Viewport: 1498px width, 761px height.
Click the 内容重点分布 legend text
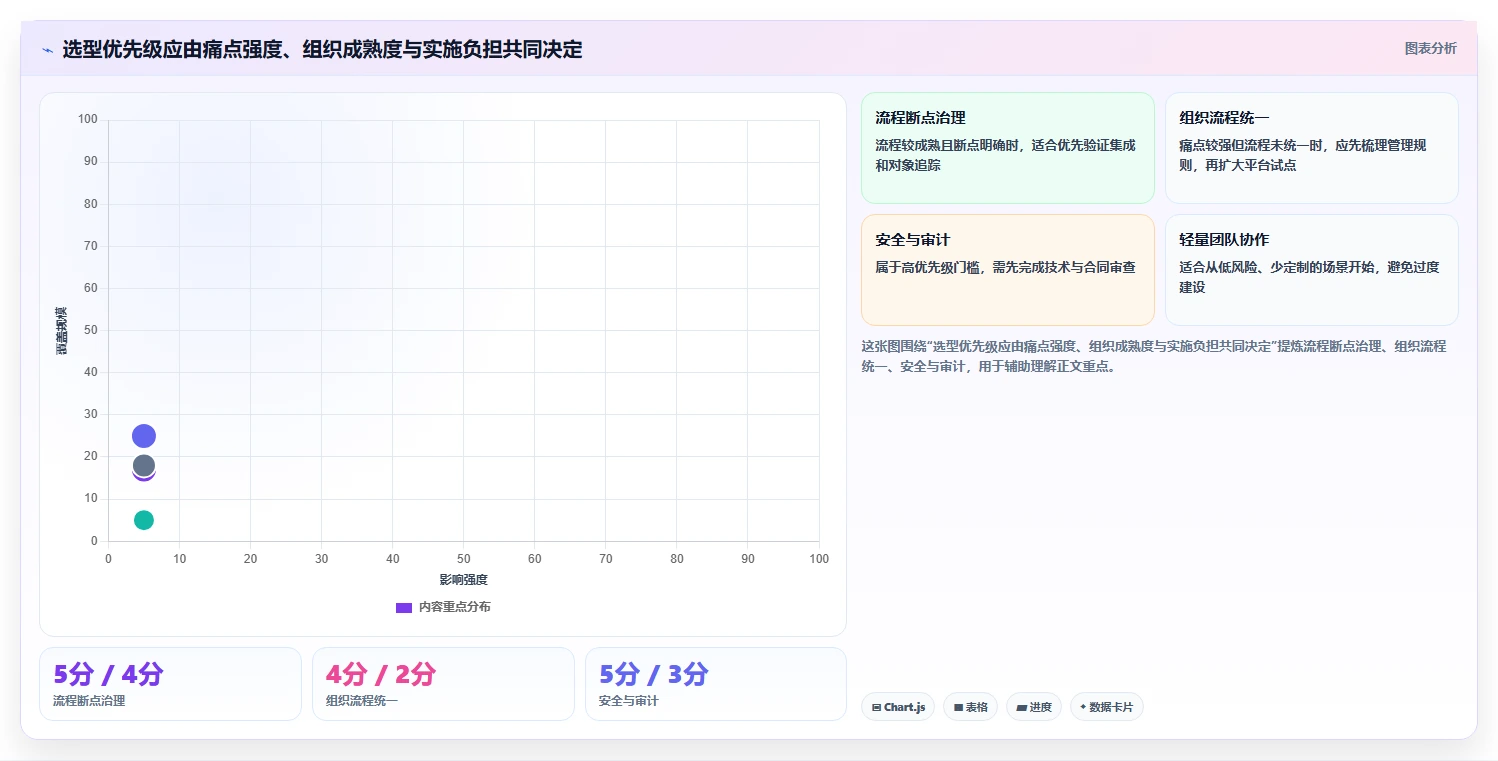(x=454, y=607)
